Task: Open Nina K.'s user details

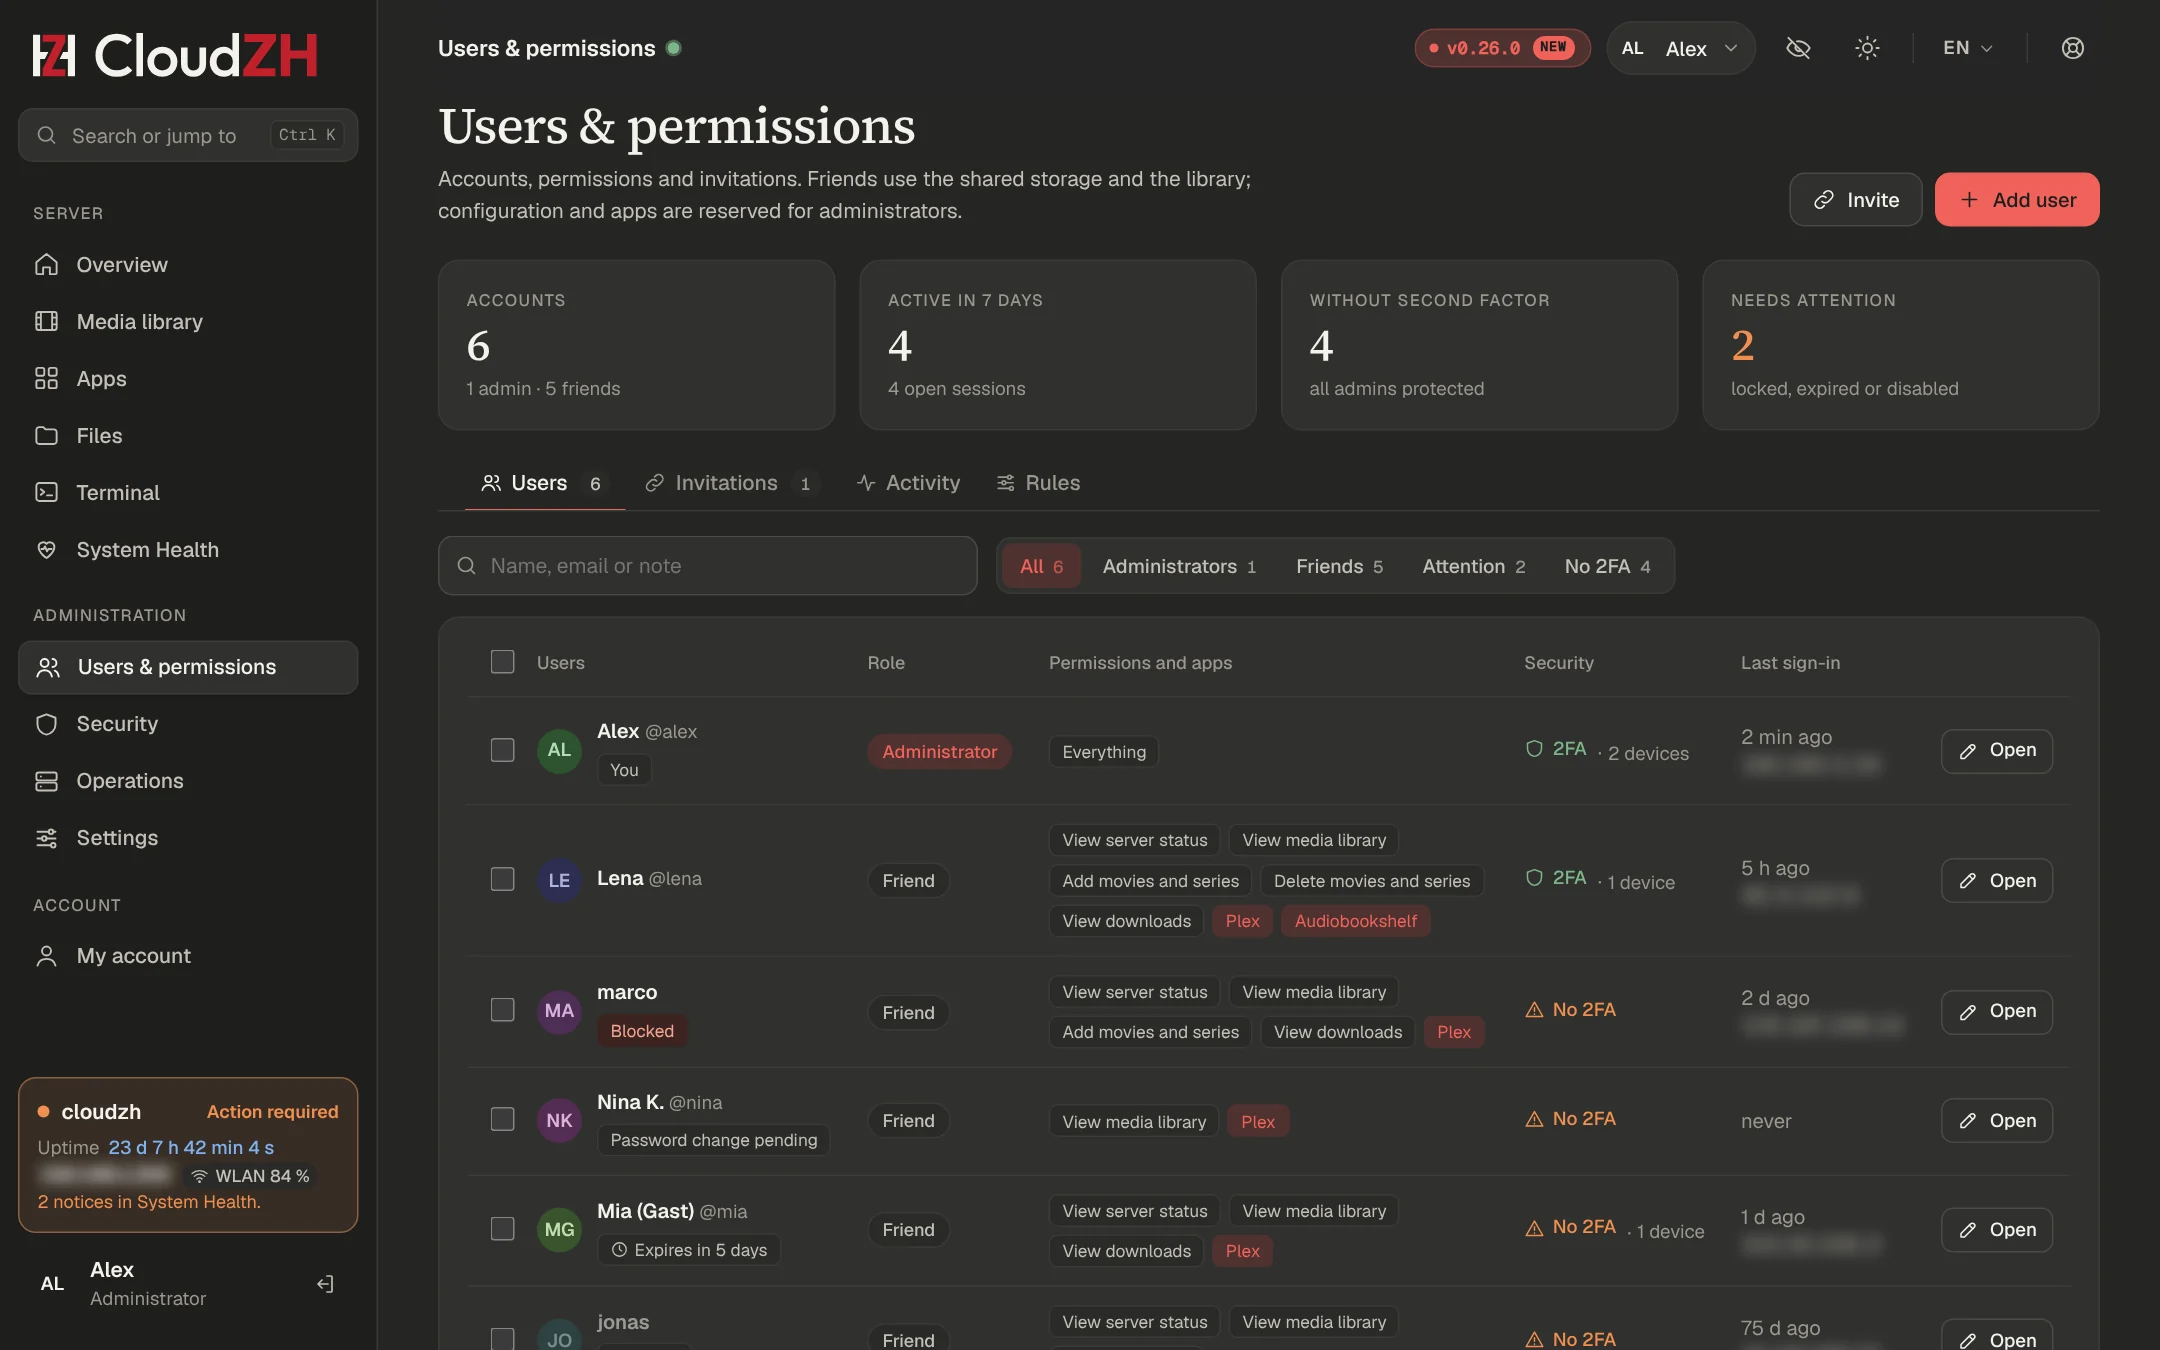Action: [1997, 1121]
